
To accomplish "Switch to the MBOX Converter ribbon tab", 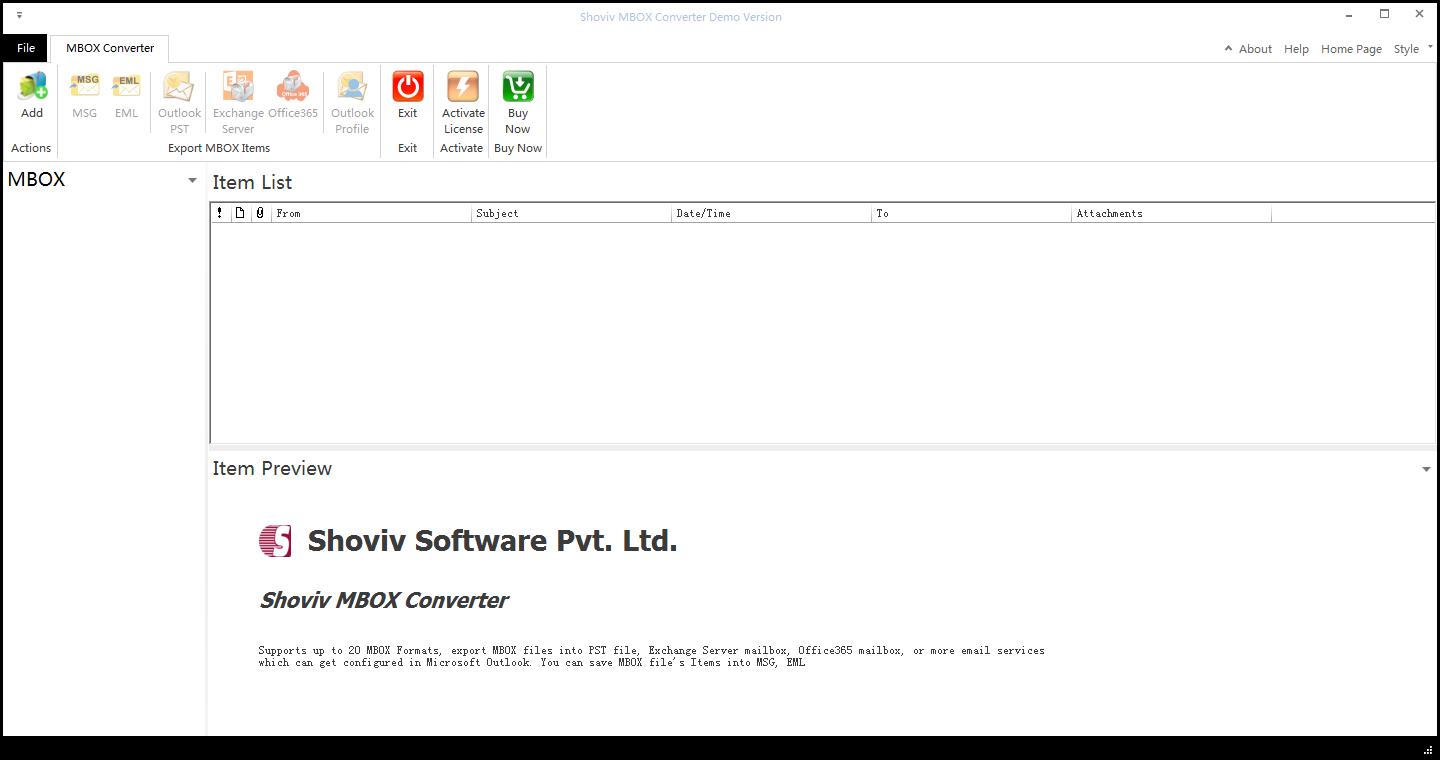I will 110,48.
